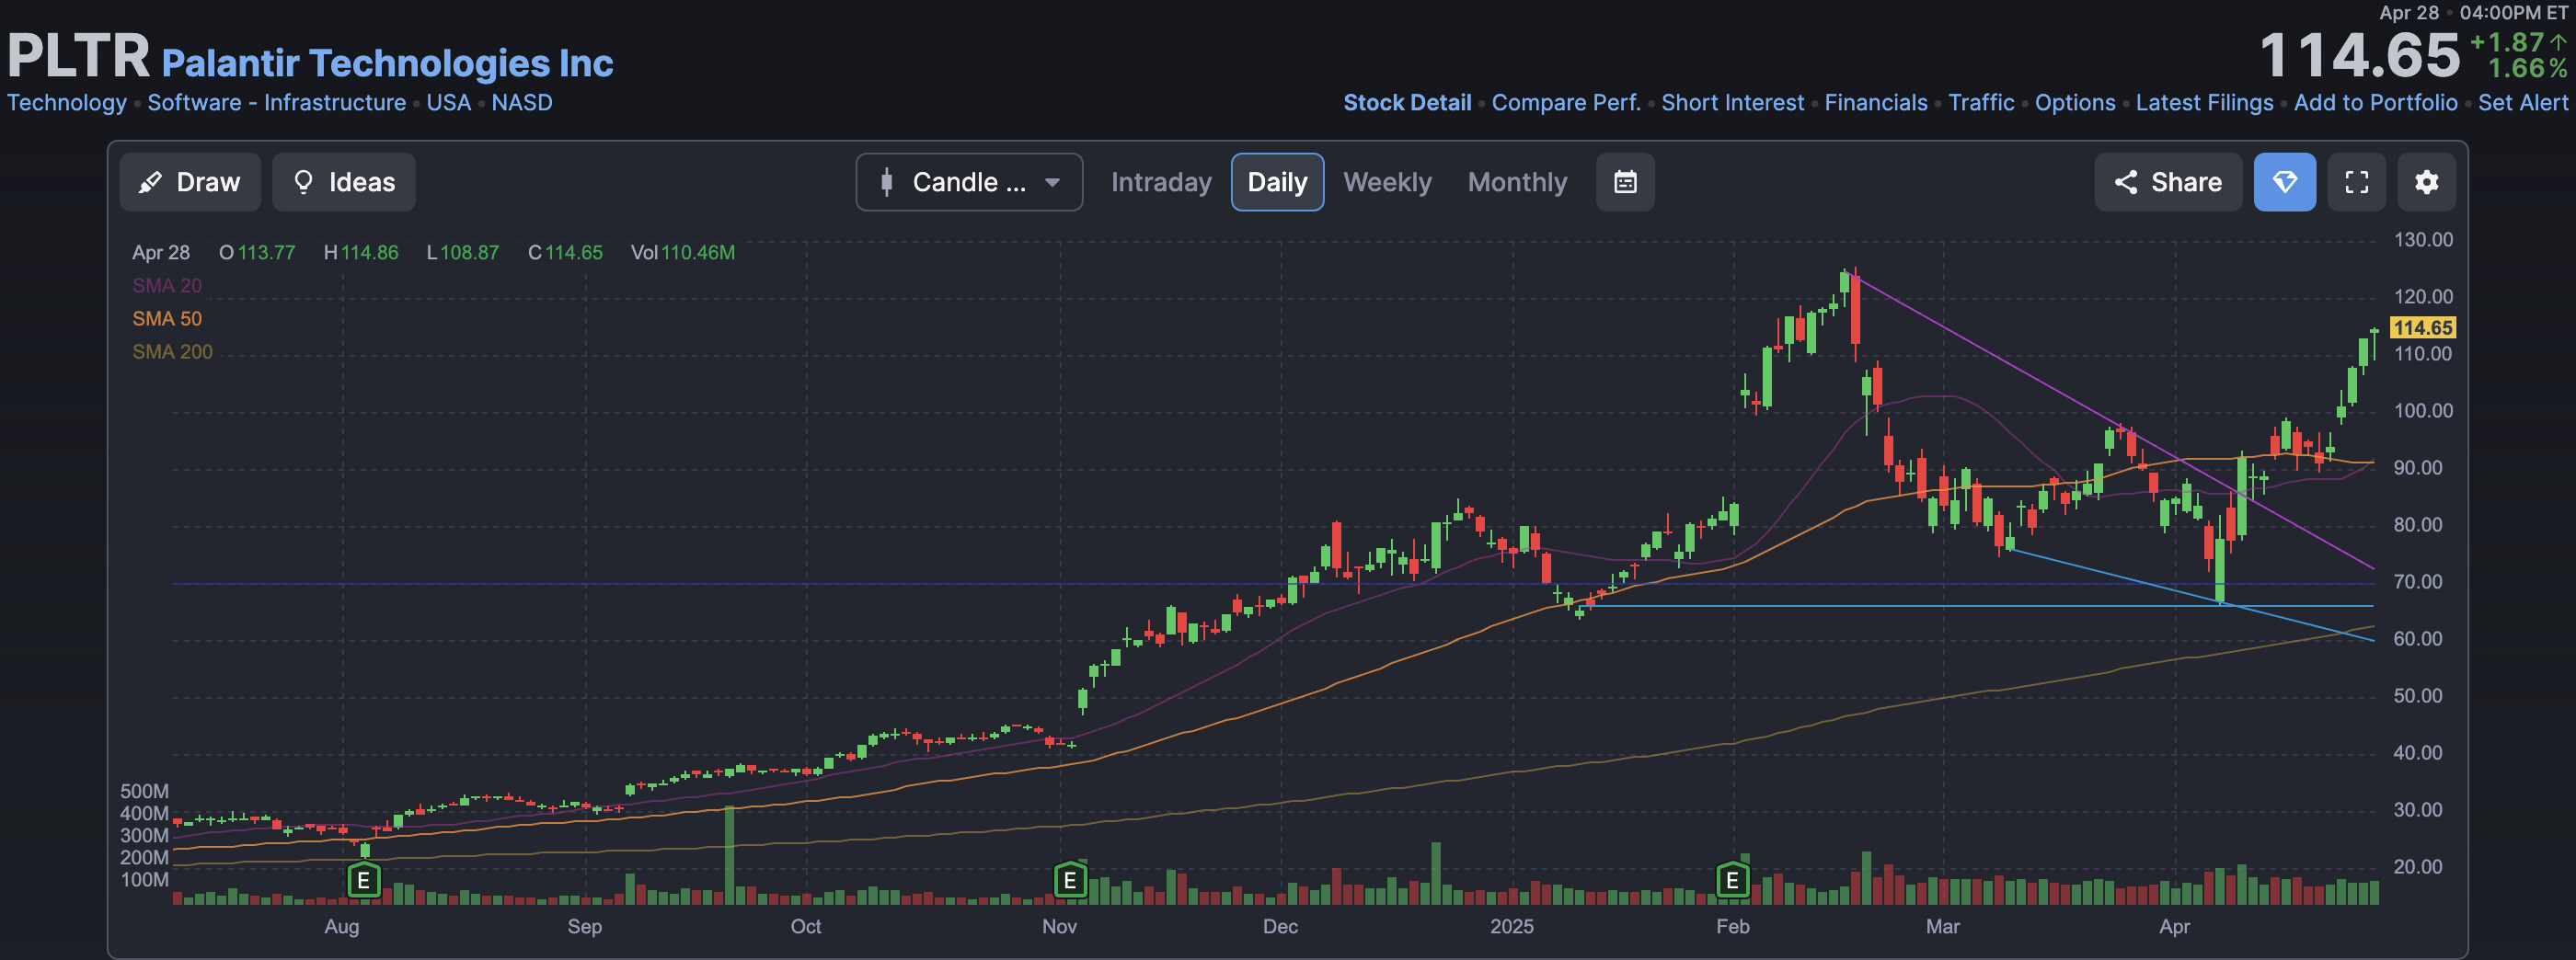The width and height of the screenshot is (2576, 960).
Task: Click the Apr axis month label
Action: [x=2174, y=926]
